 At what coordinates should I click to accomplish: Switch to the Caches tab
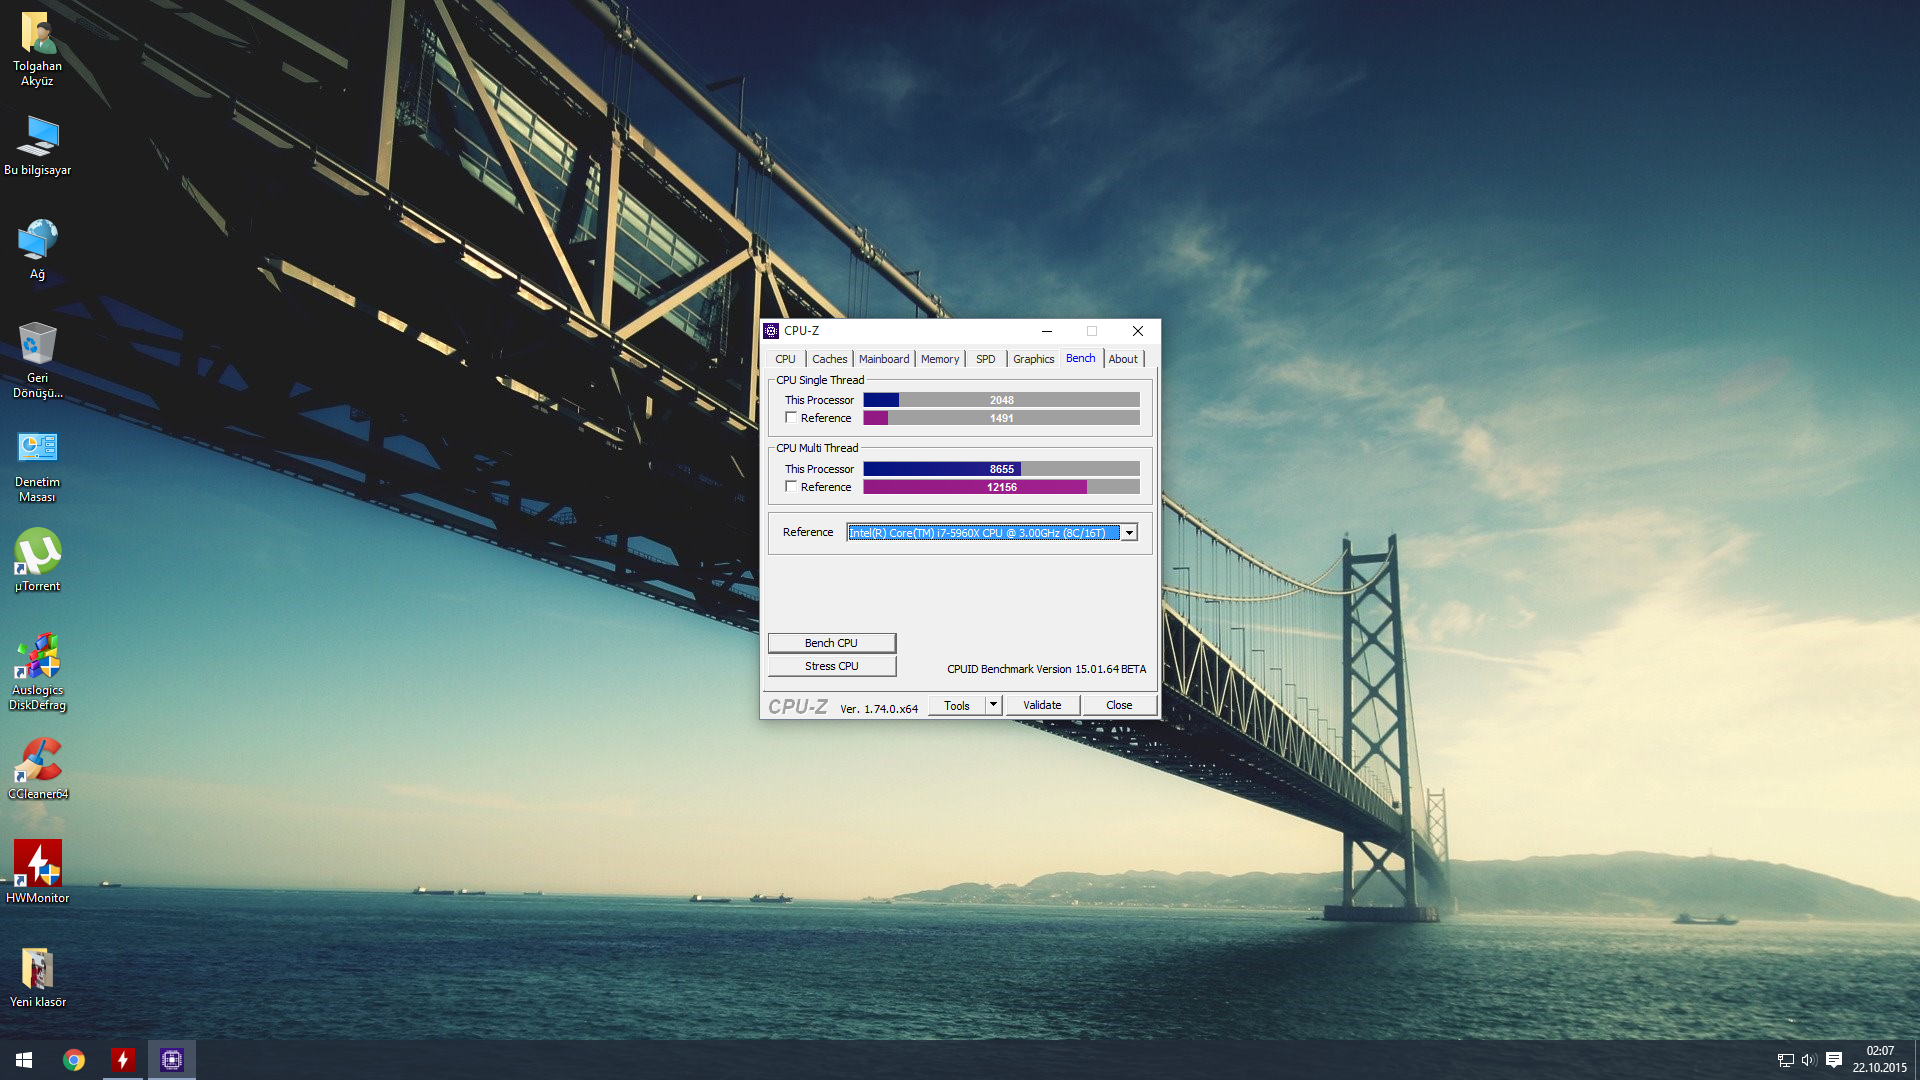tap(829, 359)
